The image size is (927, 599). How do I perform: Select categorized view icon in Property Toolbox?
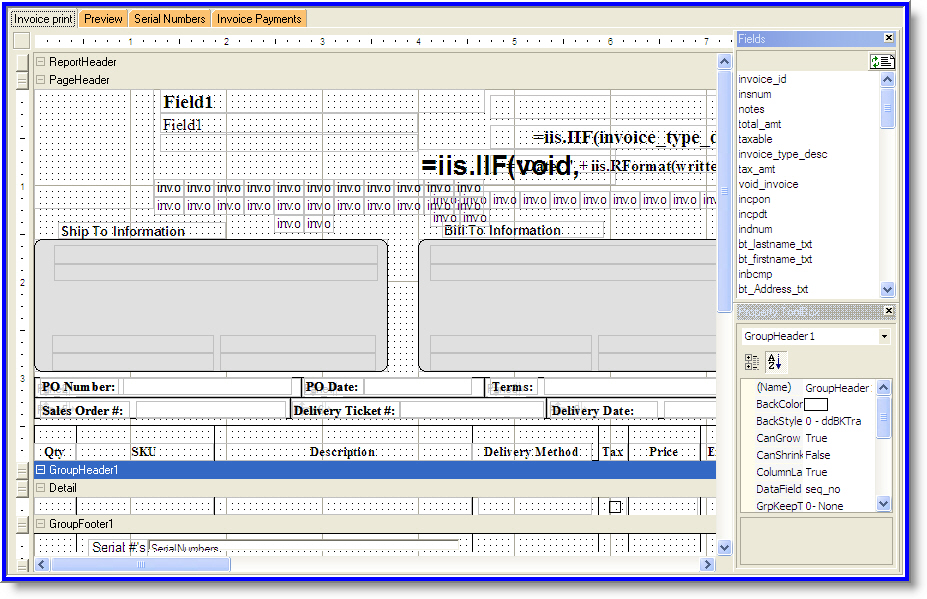coord(753,362)
